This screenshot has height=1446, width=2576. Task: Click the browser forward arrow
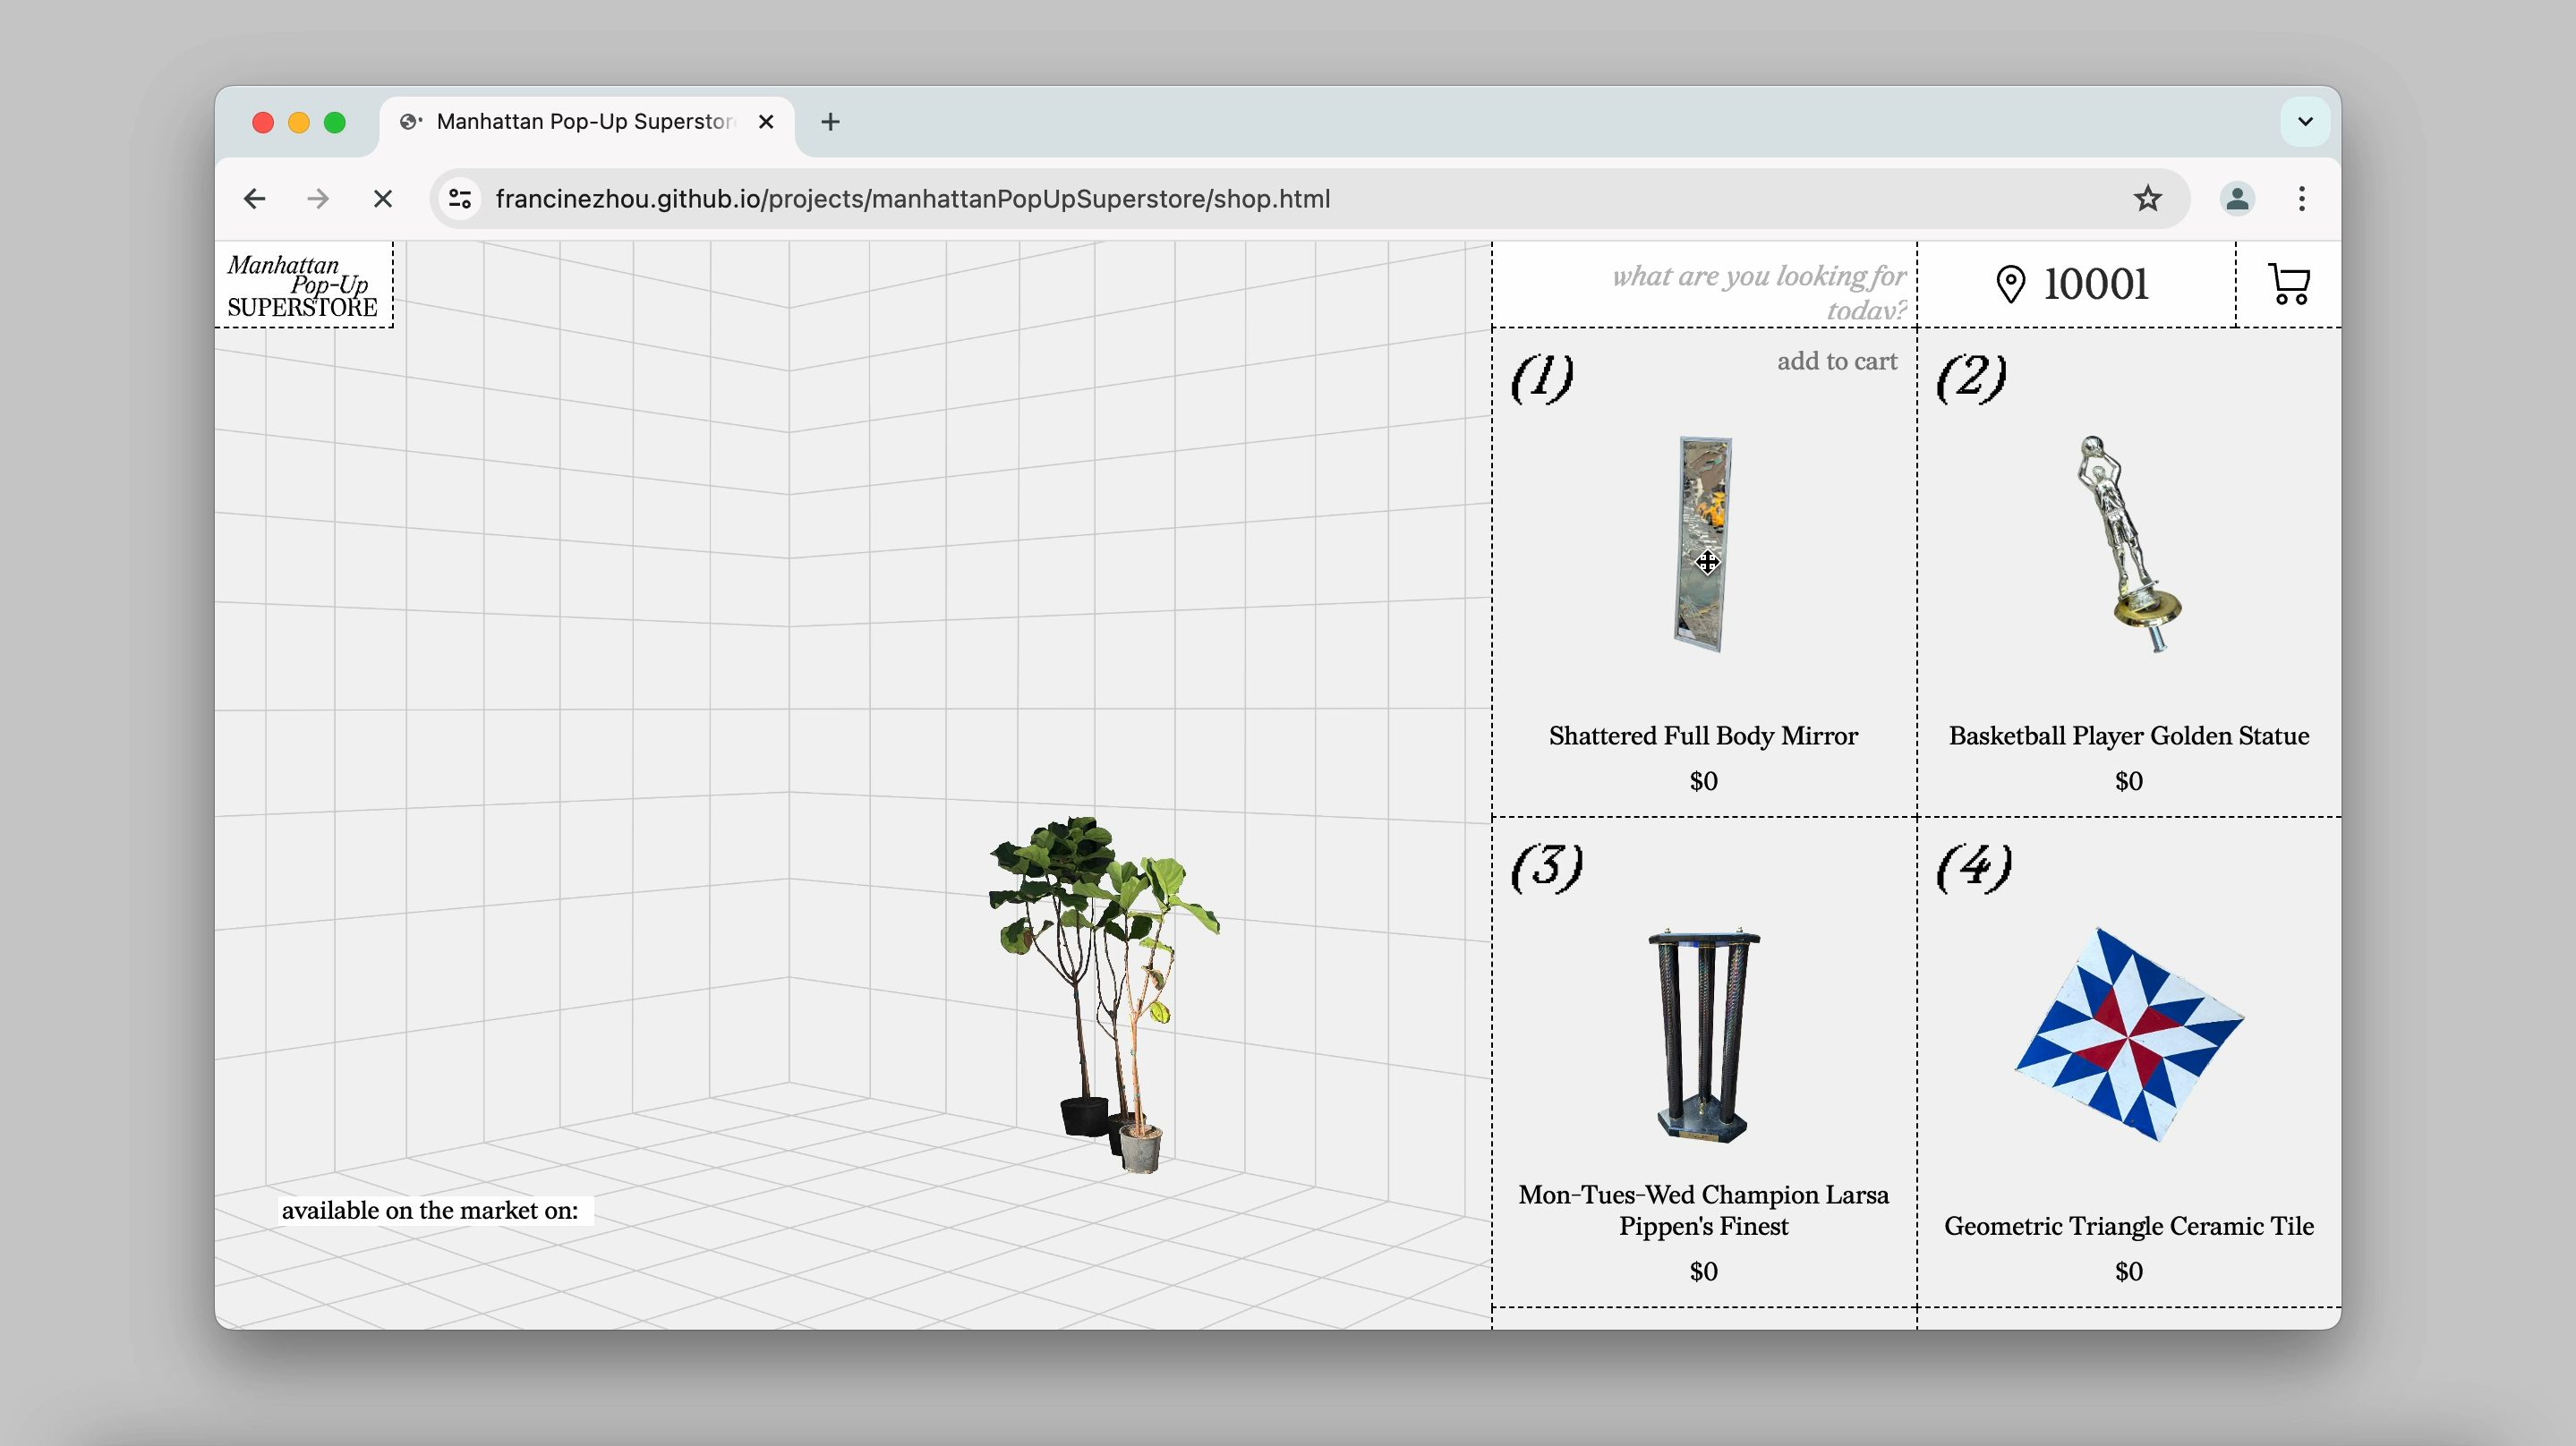(x=318, y=199)
